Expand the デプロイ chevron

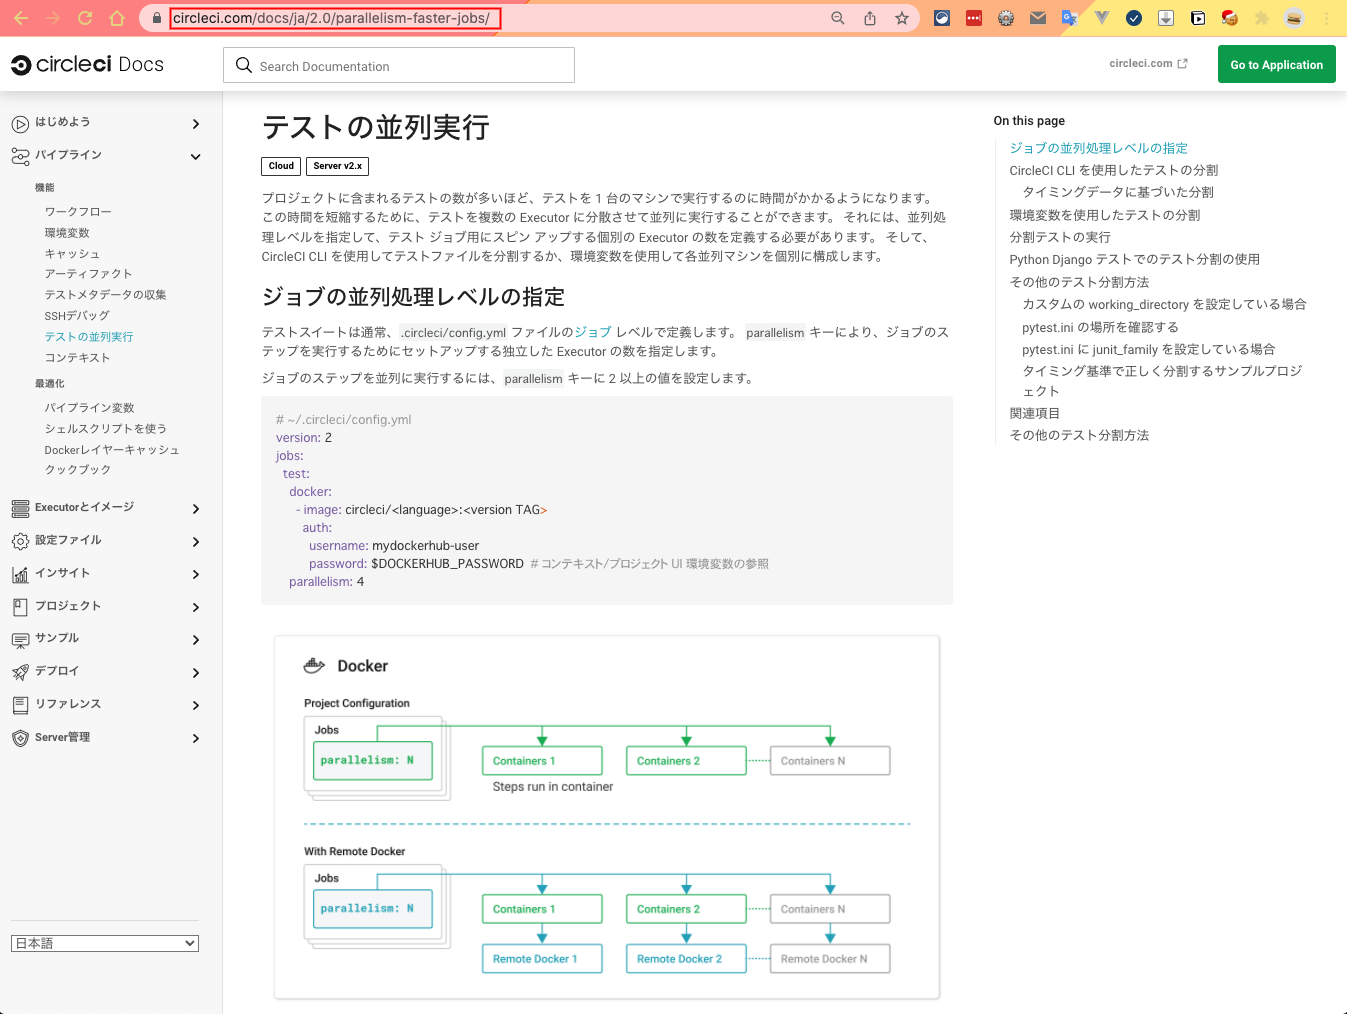click(196, 673)
